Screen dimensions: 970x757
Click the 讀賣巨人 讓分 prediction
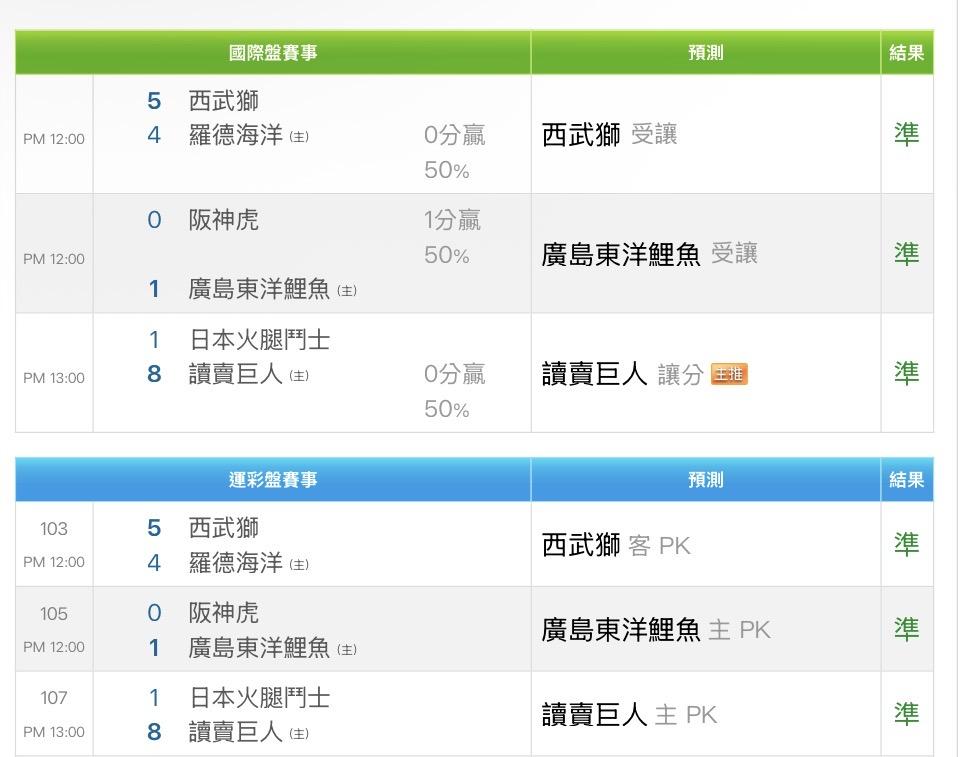point(622,375)
